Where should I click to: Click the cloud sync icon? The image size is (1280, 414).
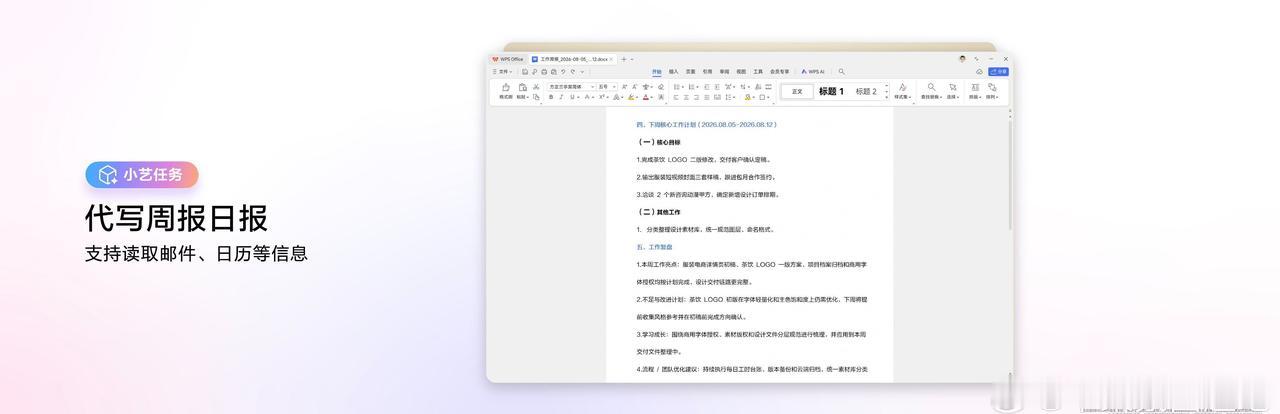(x=979, y=72)
